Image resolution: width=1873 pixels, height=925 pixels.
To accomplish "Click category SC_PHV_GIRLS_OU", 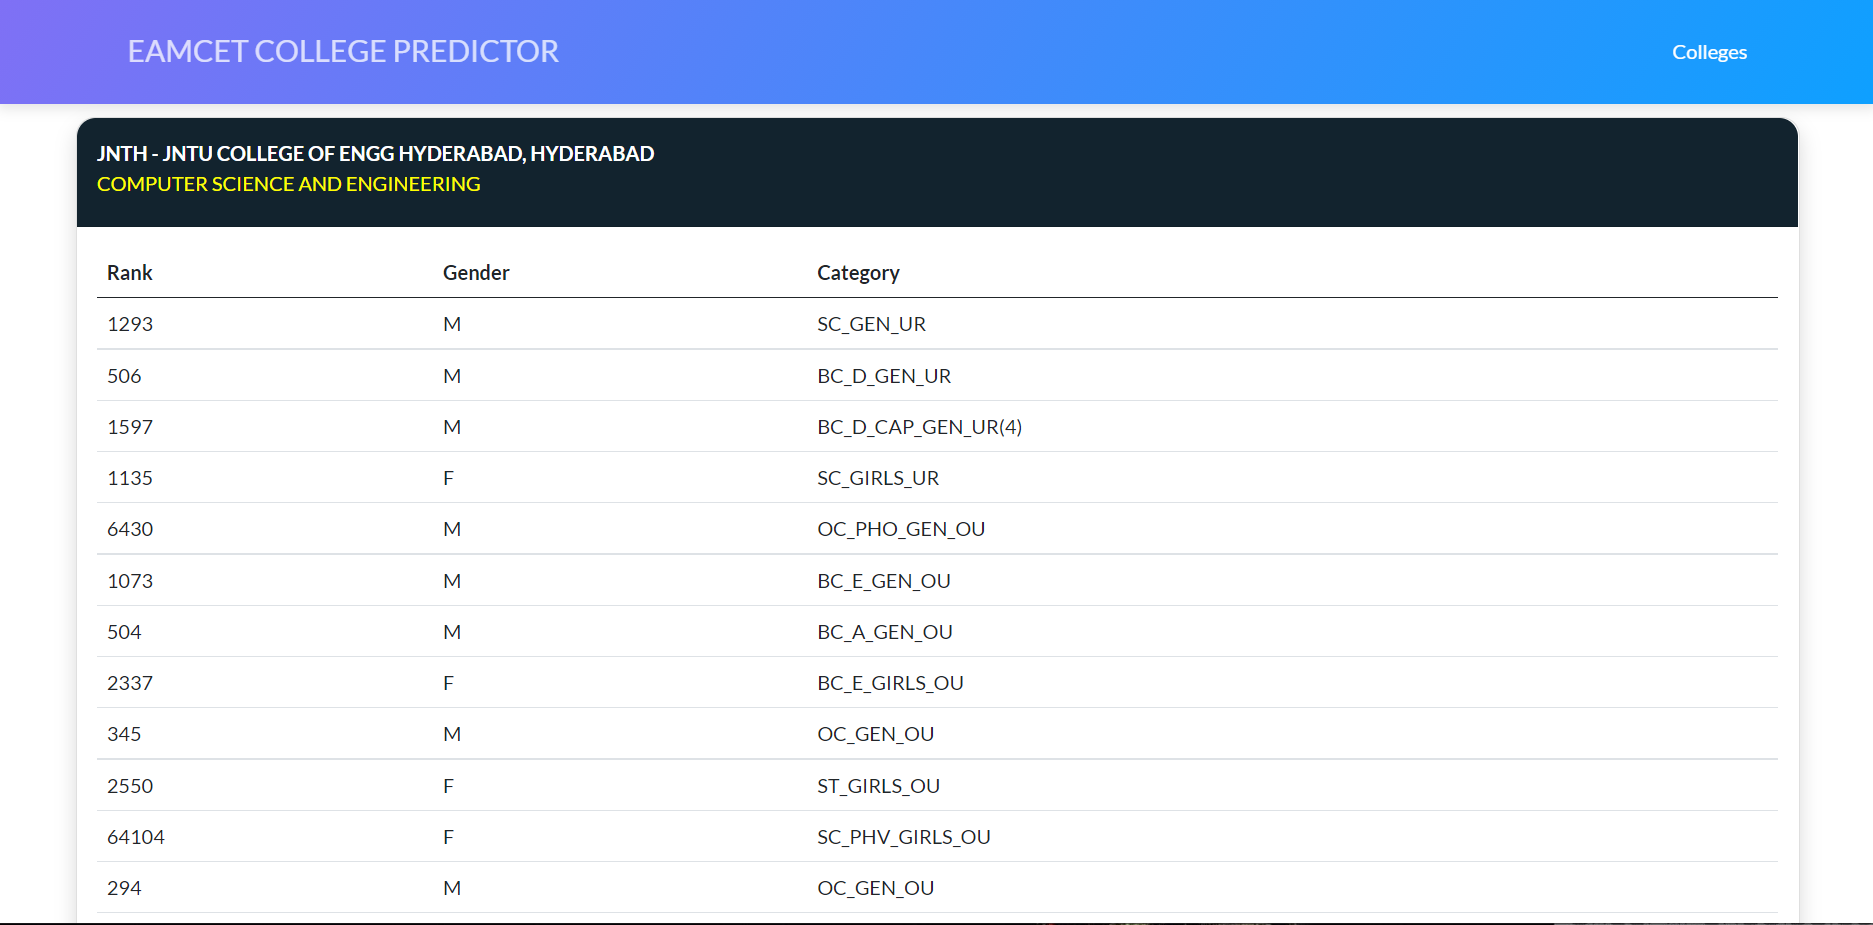I will 904,837.
